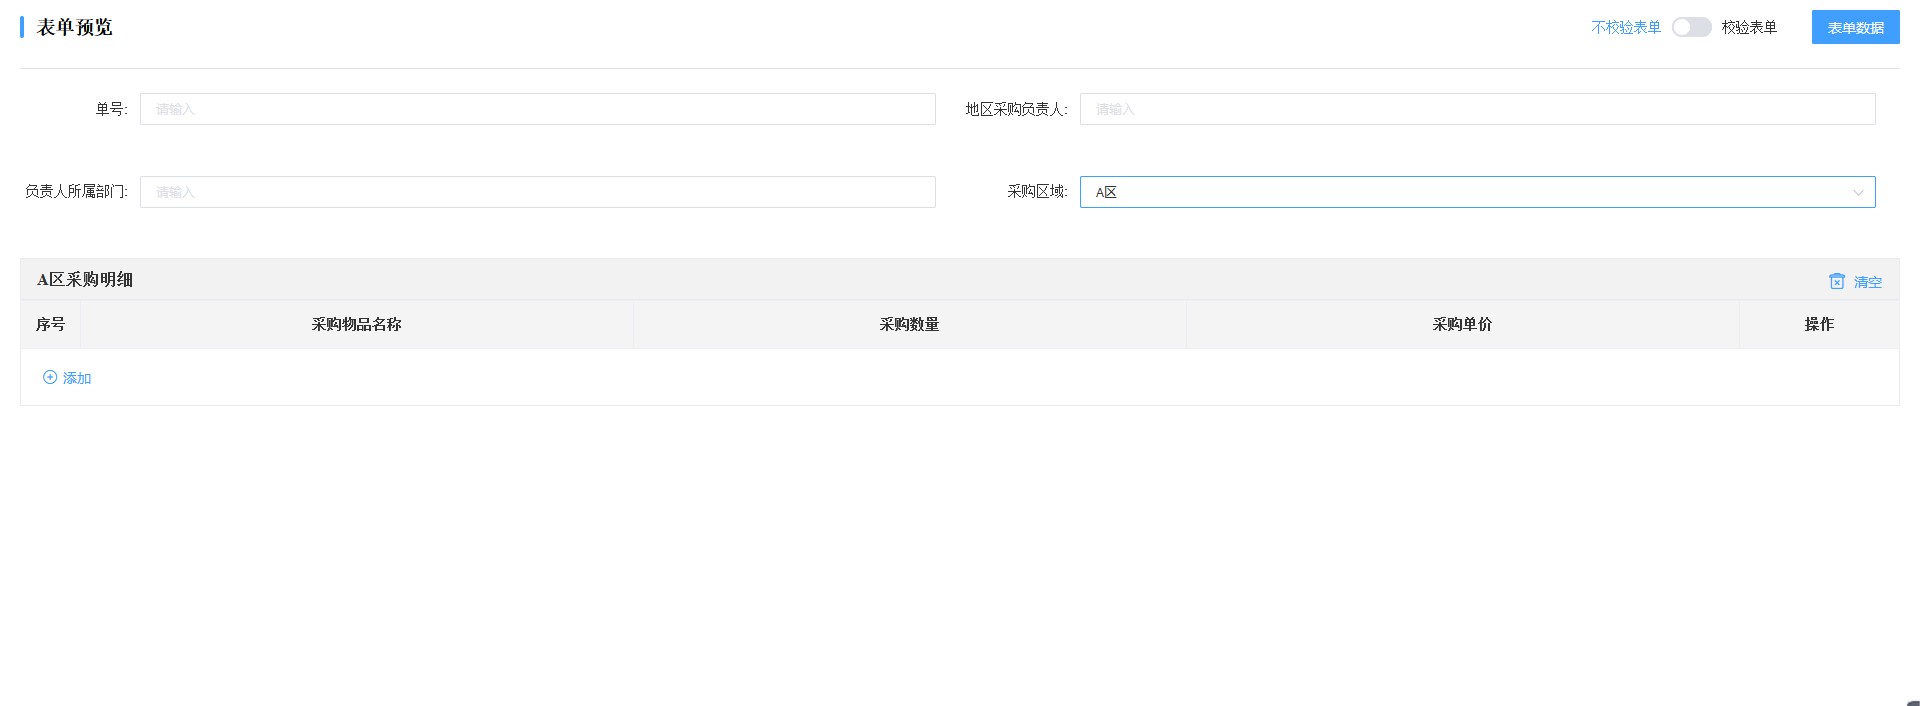Click the 采购数量 column header
1920x706 pixels.
point(909,324)
